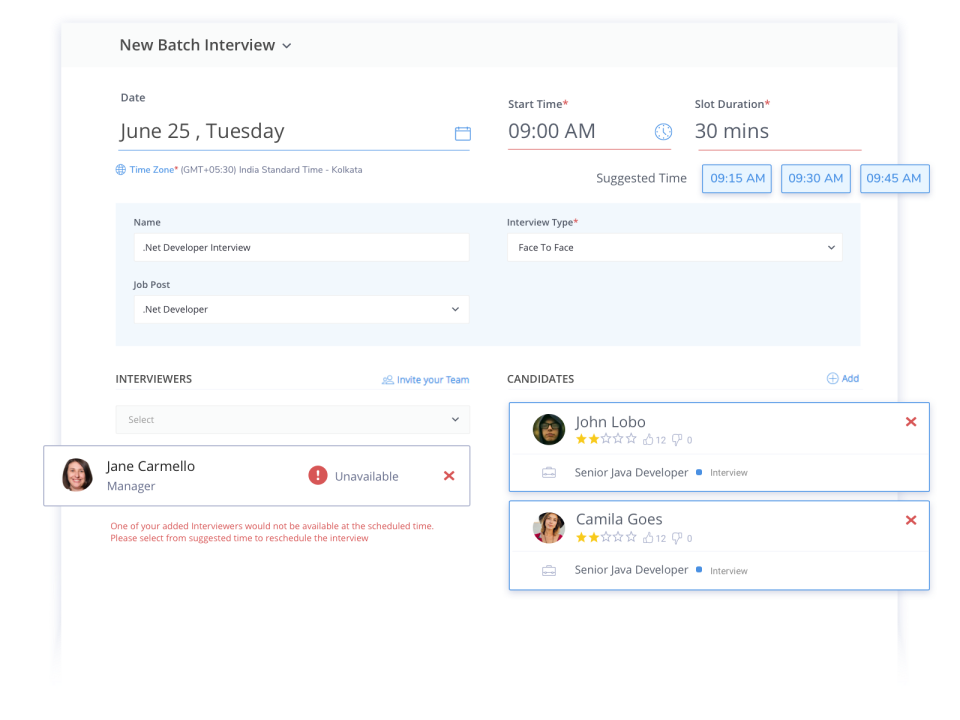
Task: Click the thumbs up icon on John Lobo's card
Action: point(649,439)
